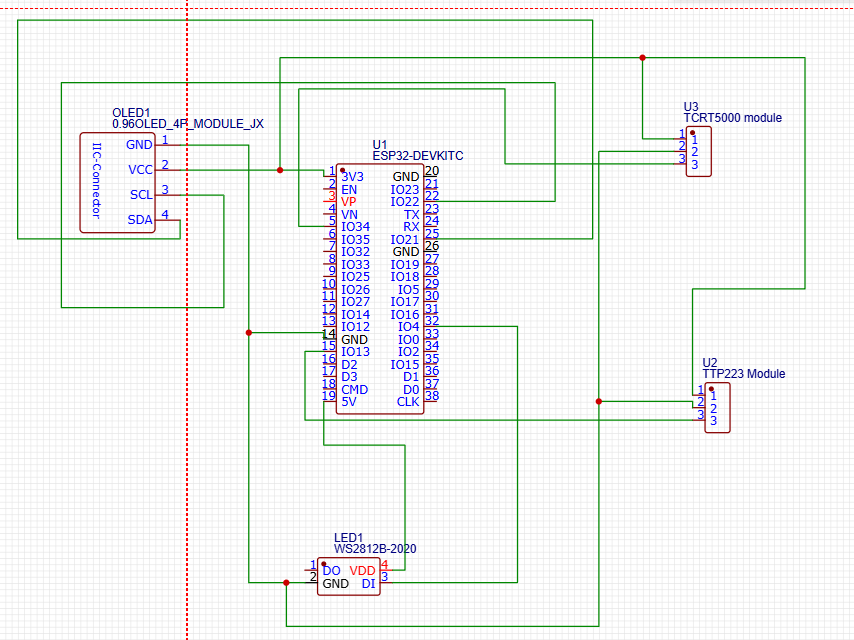Select the 3V3 pin on the ESP32

coord(352,177)
